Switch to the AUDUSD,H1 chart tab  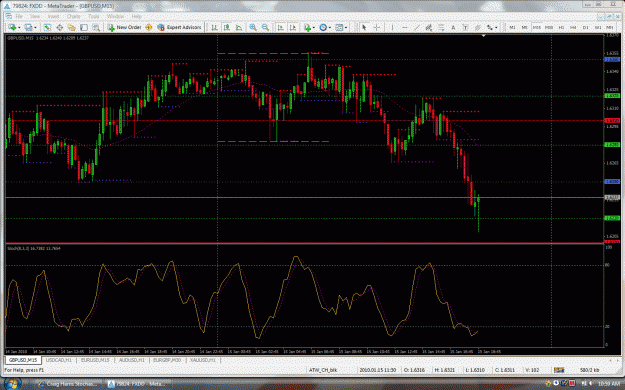132,360
